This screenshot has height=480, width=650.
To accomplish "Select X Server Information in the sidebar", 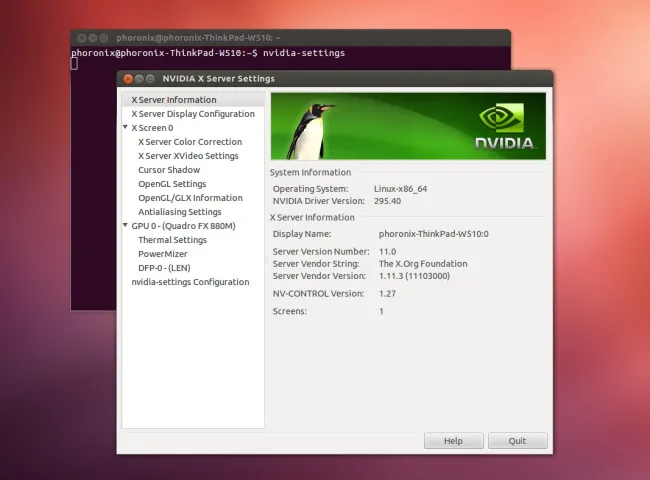I will 173,100.
